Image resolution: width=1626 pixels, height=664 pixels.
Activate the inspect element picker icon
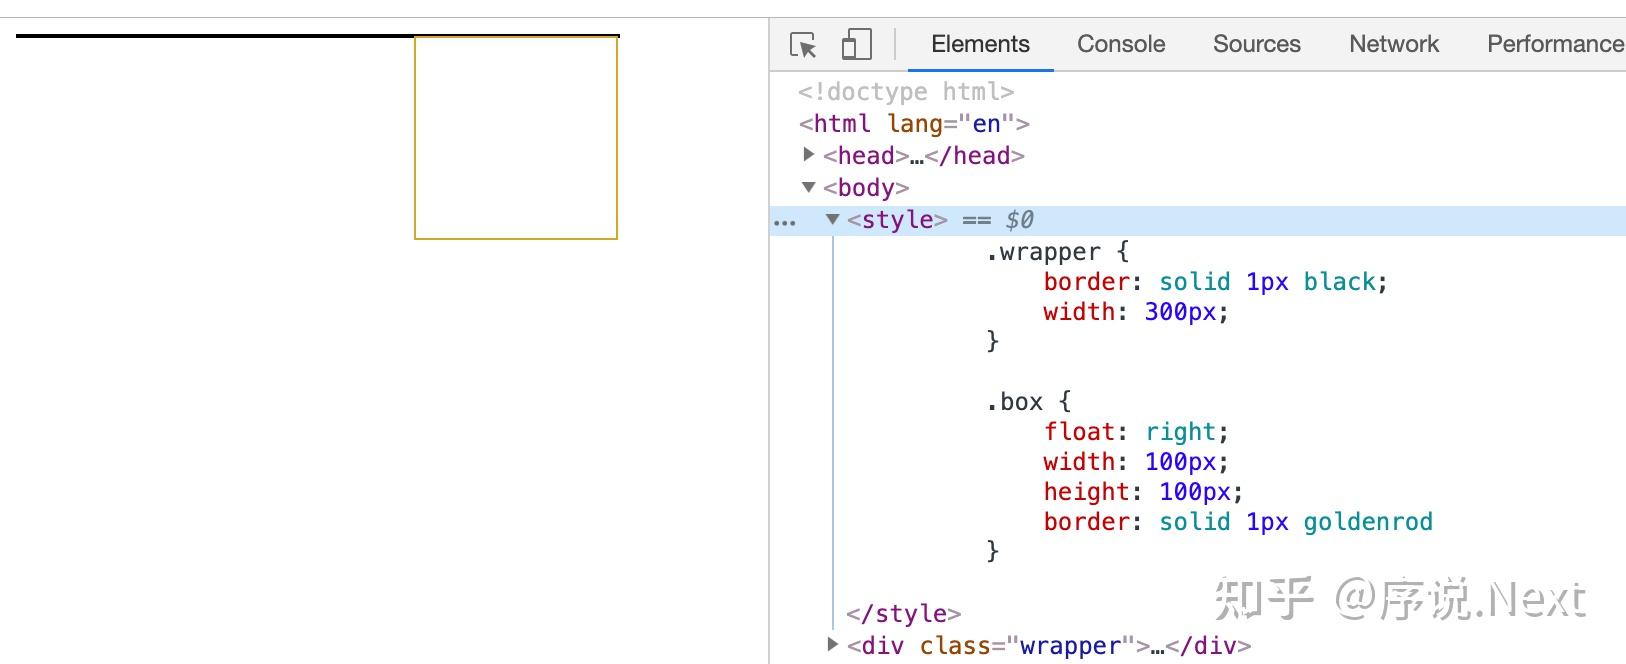[x=803, y=45]
